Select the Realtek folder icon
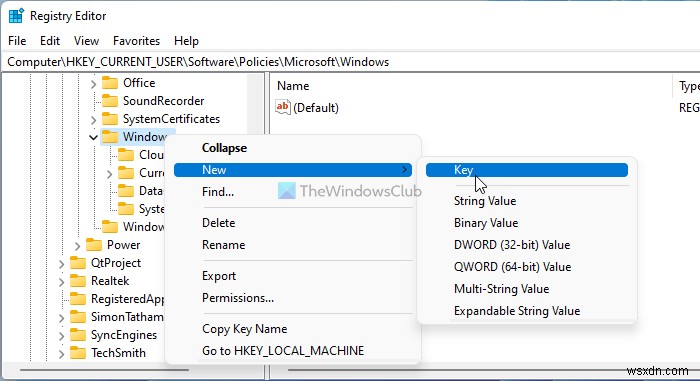Viewport: 700px width, 381px height. 78,281
